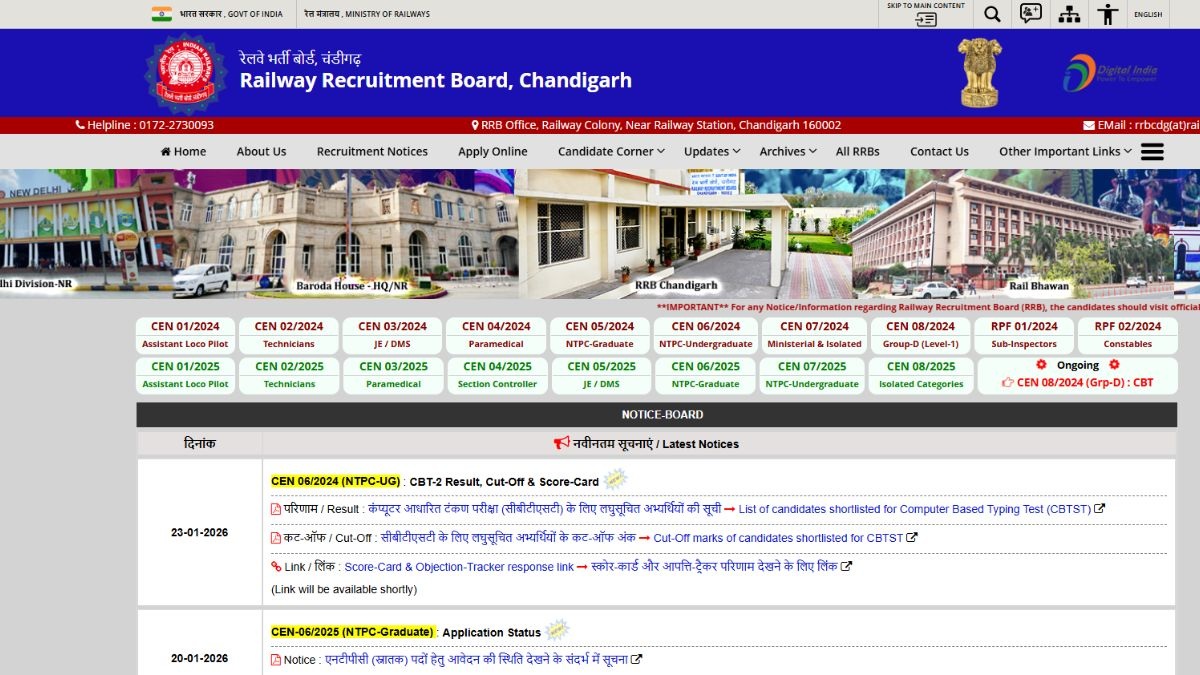This screenshot has height=675, width=1200.
Task: Open the hamburger menu next to Other Important Links
Action: pyautogui.click(x=1152, y=151)
